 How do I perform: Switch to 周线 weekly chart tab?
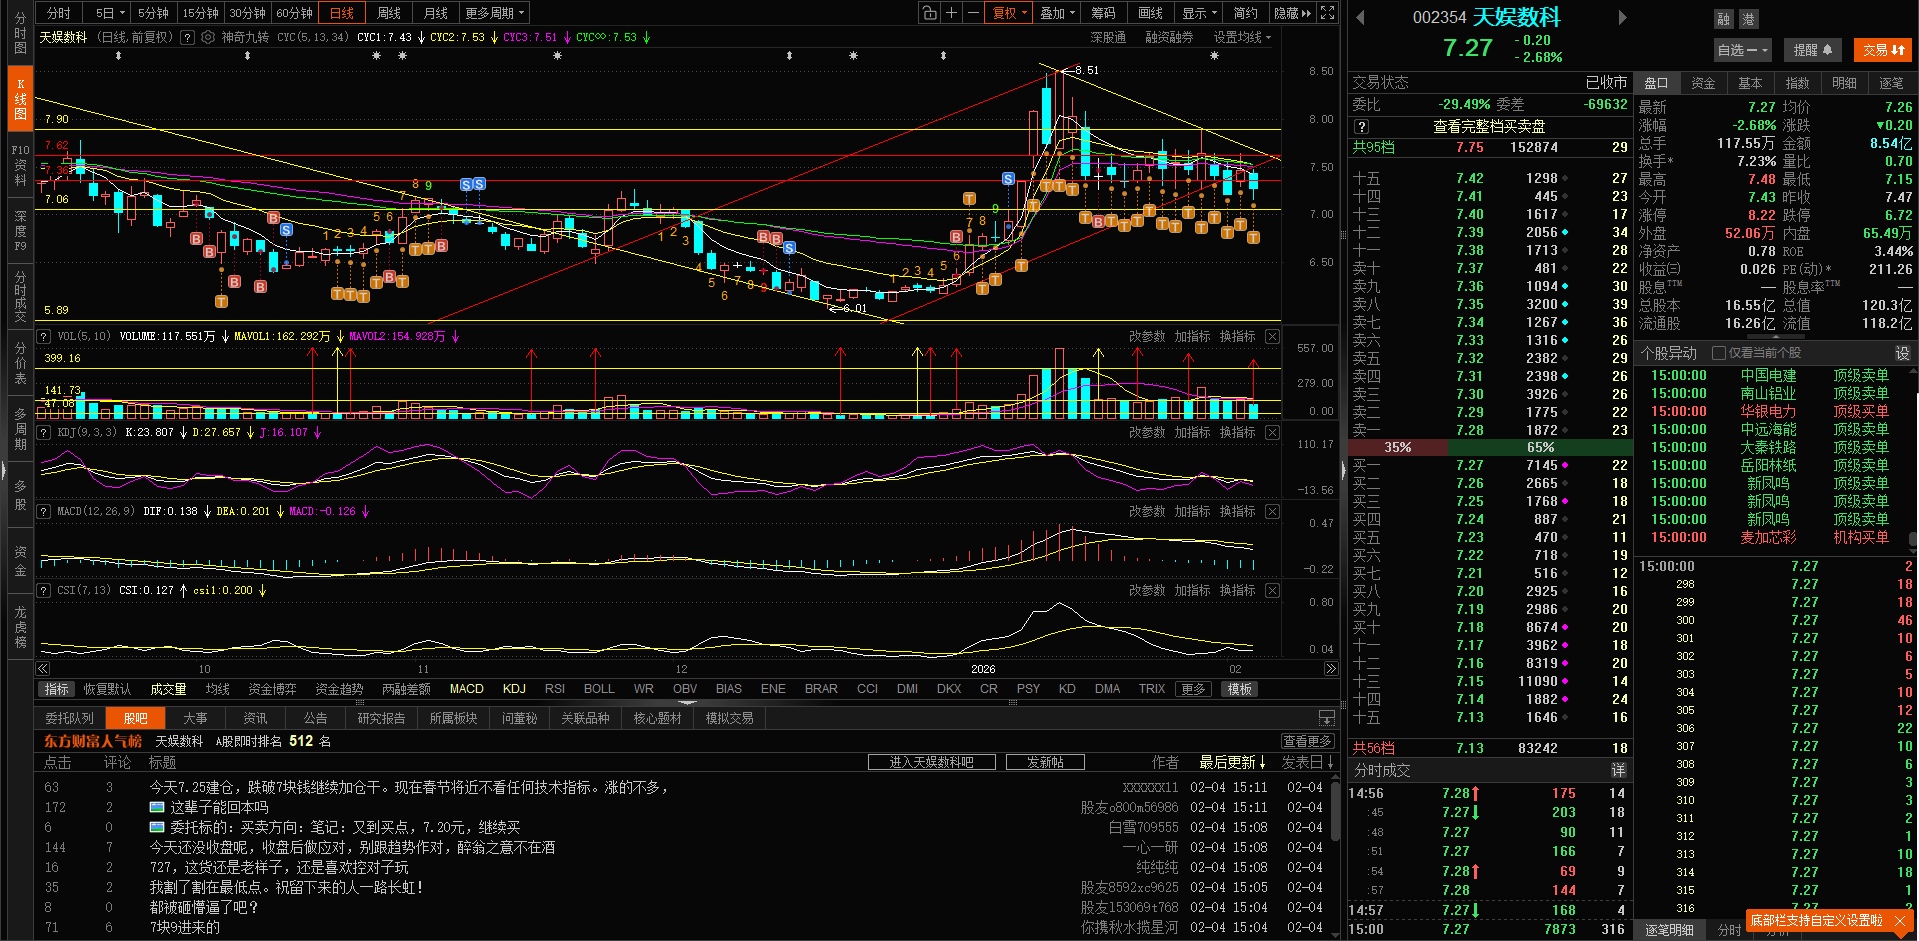point(389,13)
